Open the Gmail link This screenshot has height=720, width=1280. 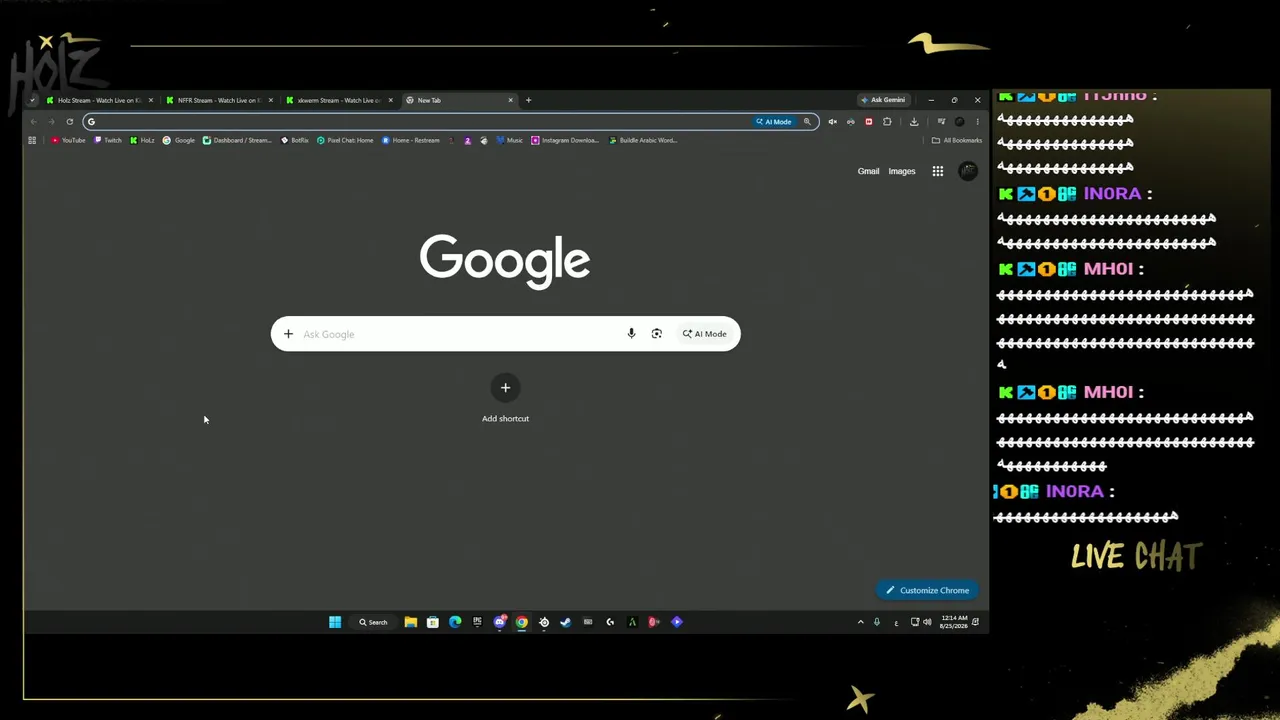(868, 171)
